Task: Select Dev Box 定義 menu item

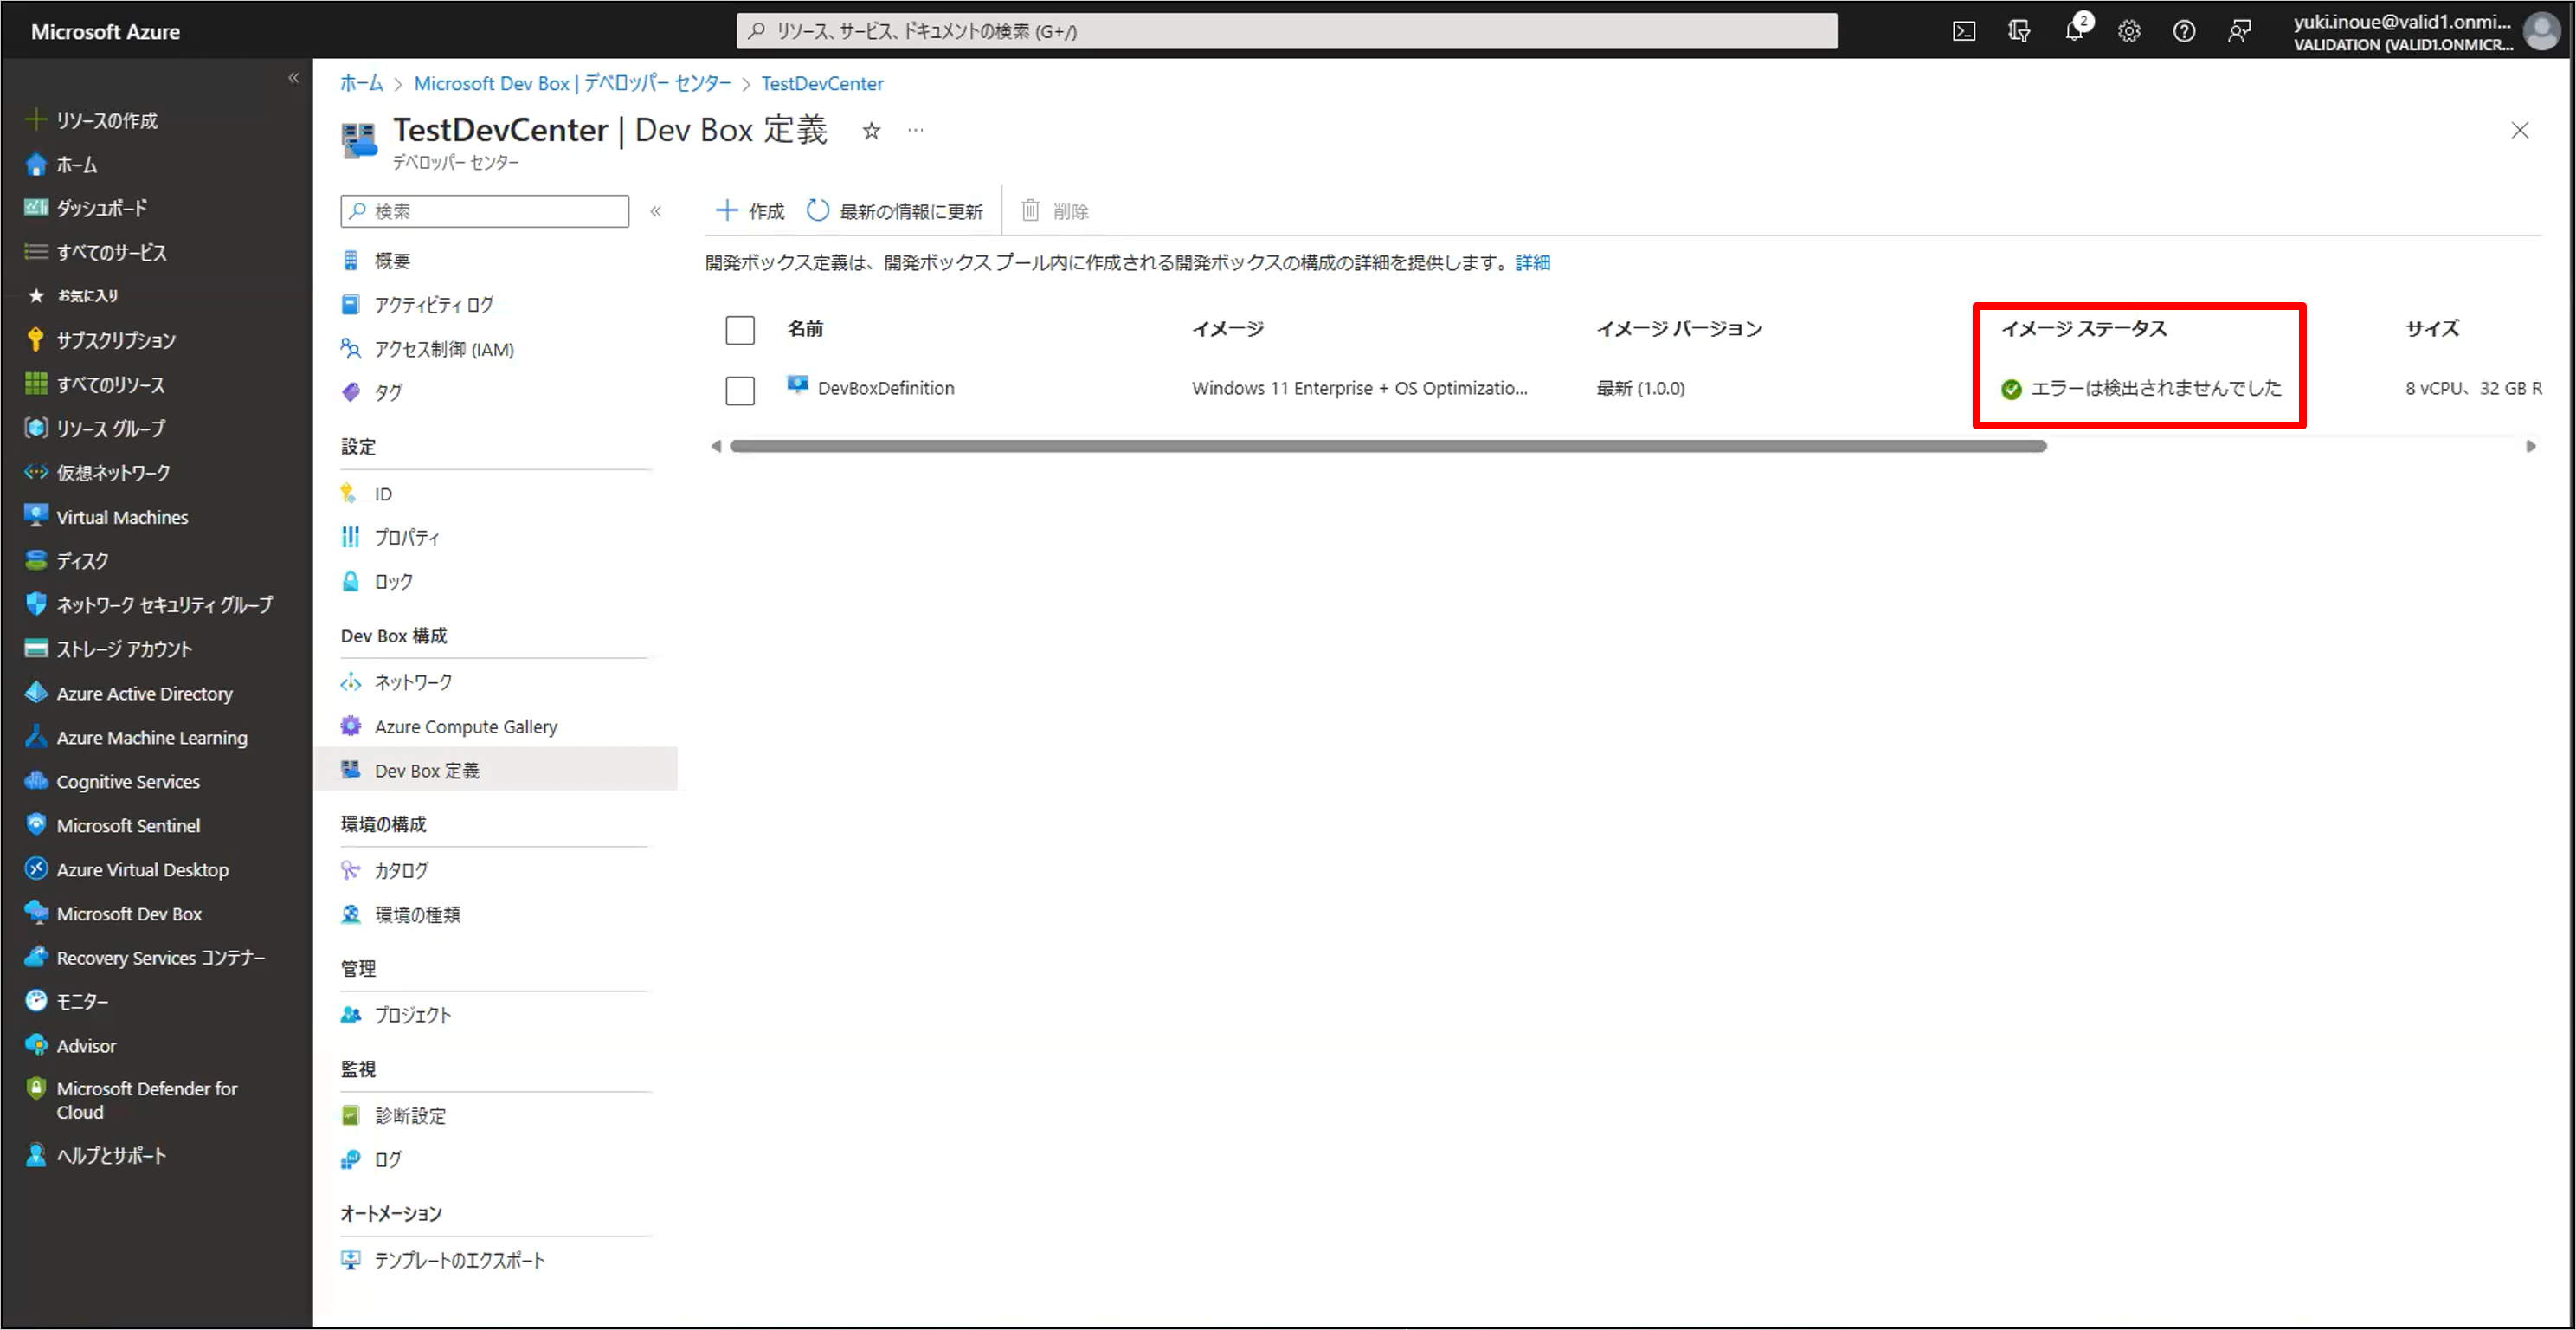Action: coord(497,770)
